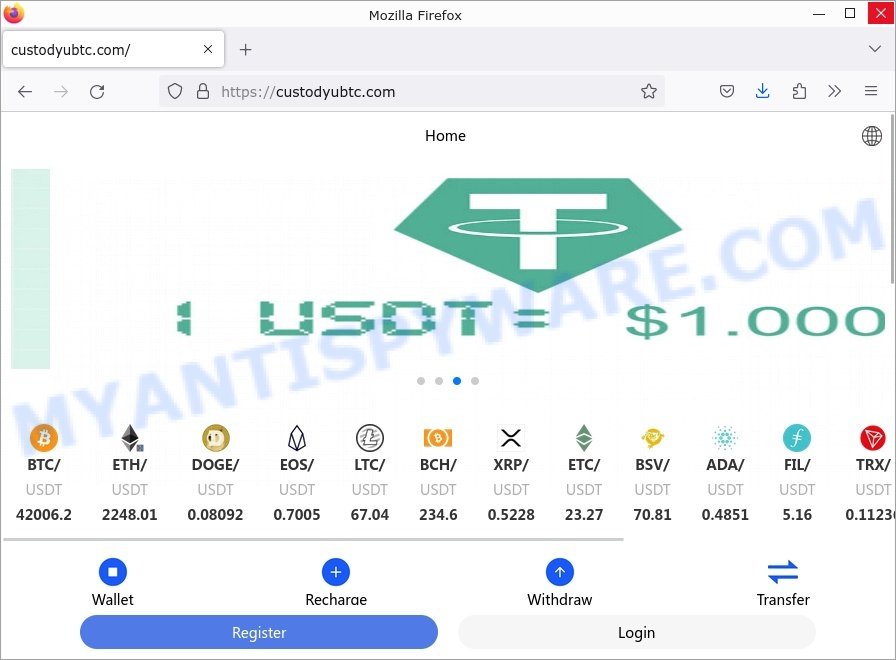Image resolution: width=896 pixels, height=660 pixels.
Task: Click the Cardano ADA coin icon
Action: (725, 438)
